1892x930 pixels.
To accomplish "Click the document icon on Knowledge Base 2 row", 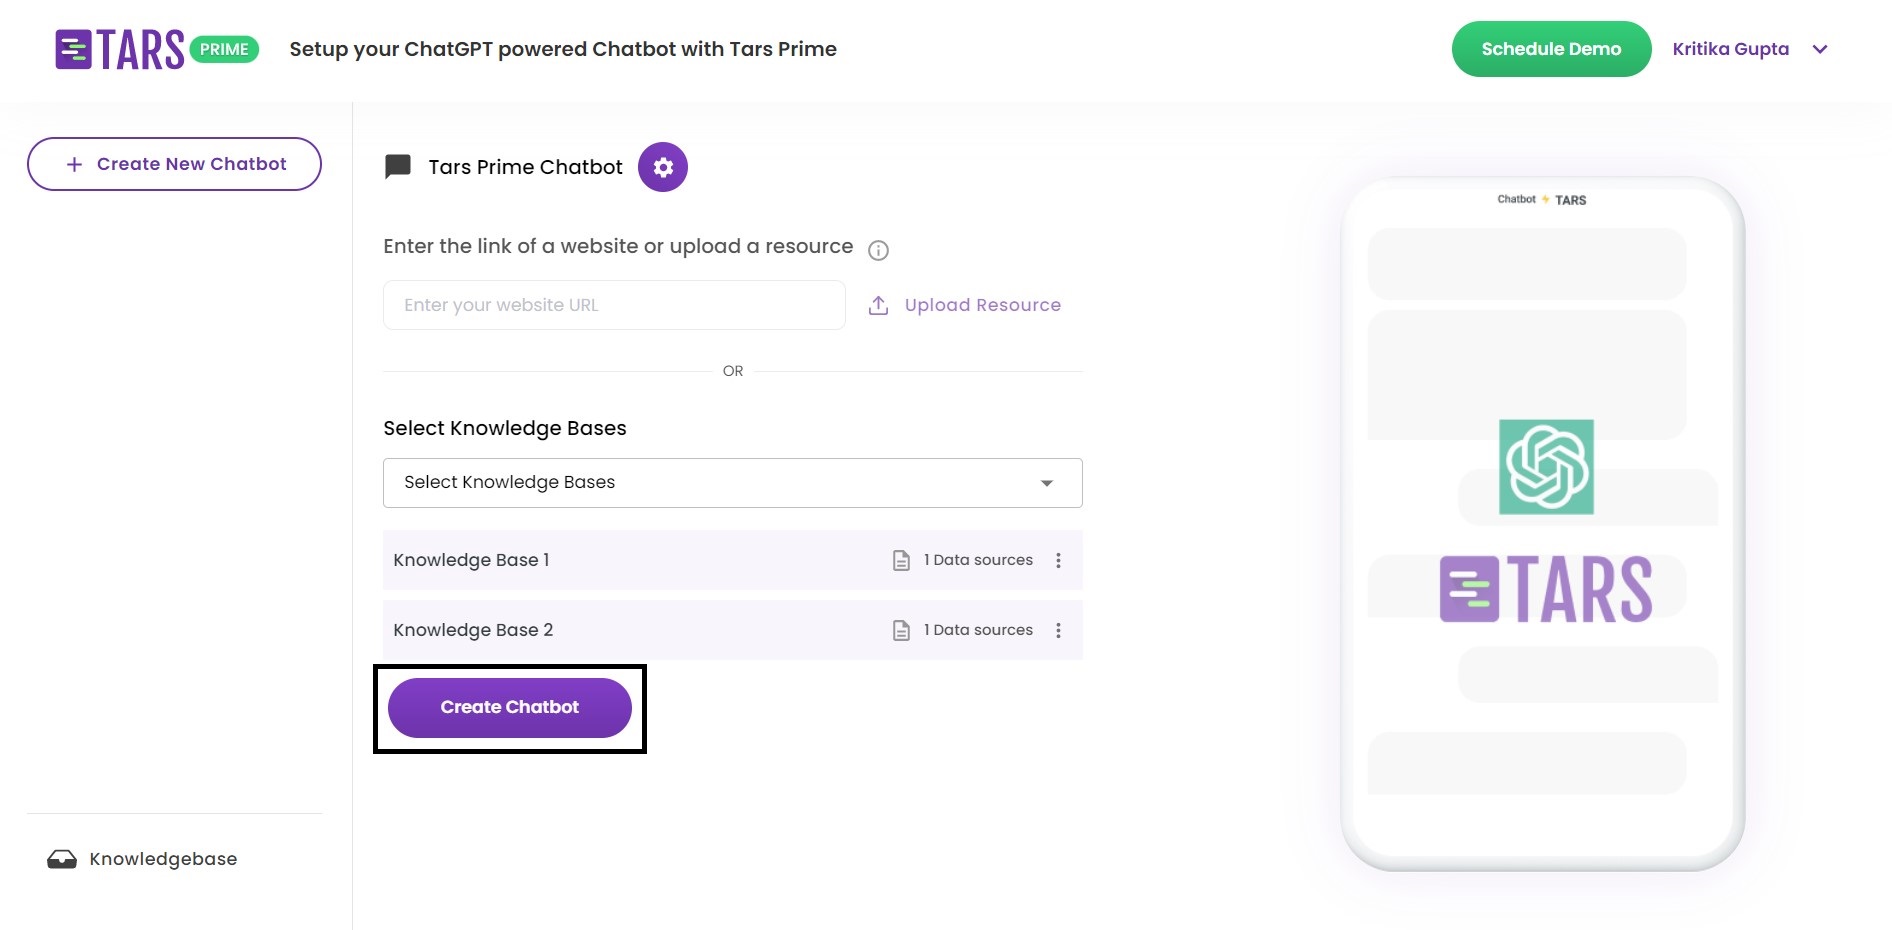I will tap(899, 630).
